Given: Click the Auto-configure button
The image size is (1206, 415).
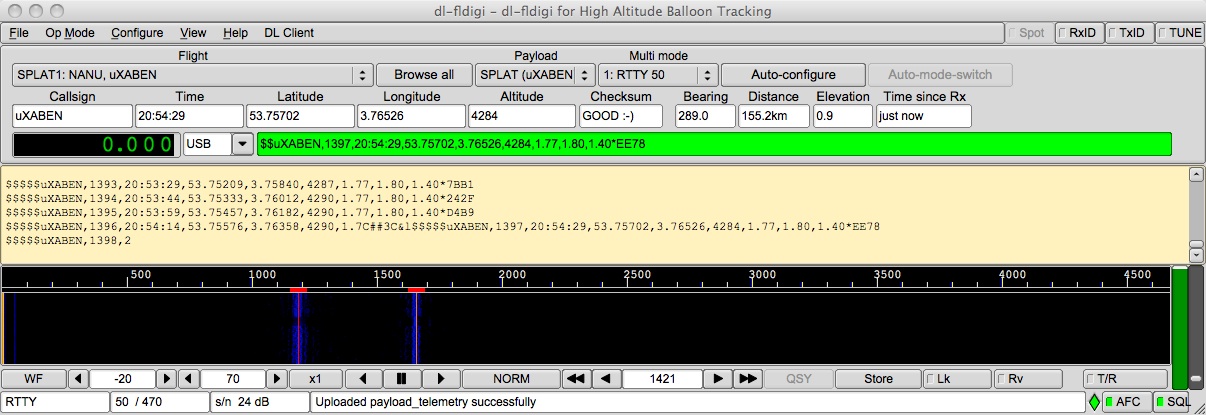Looking at the screenshot, I should coord(793,74).
